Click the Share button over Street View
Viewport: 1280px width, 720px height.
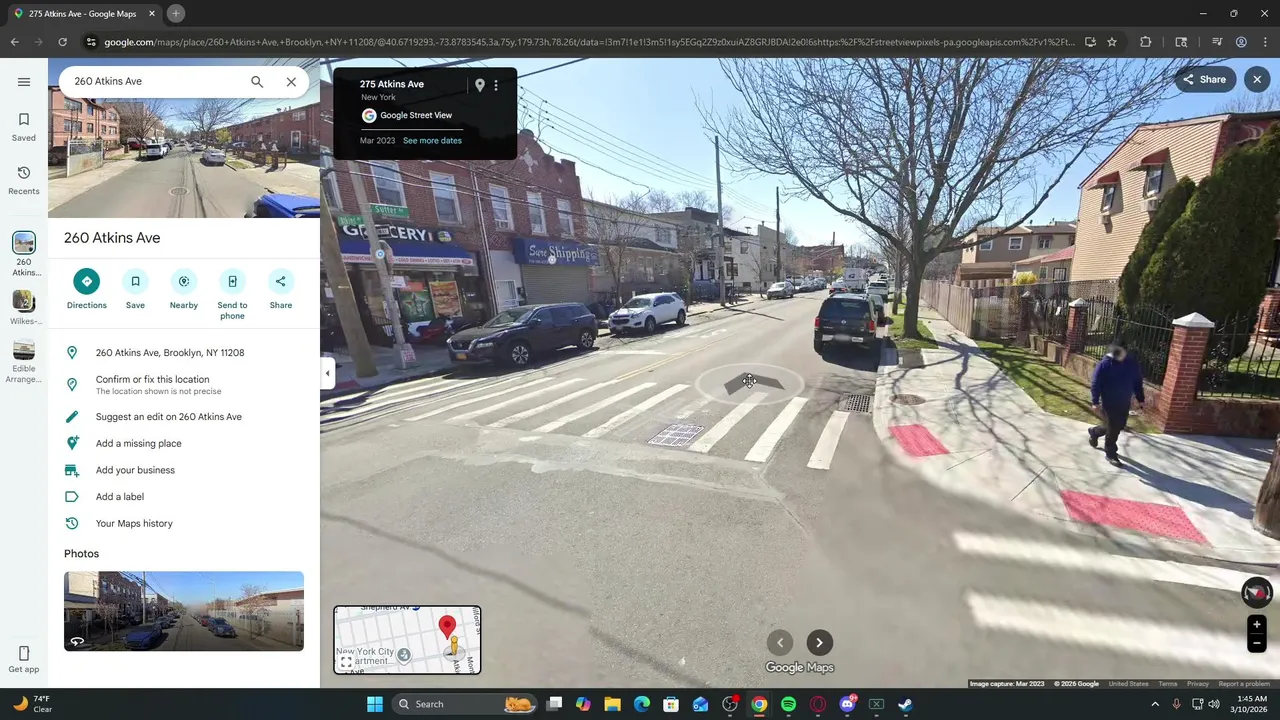coord(1204,79)
